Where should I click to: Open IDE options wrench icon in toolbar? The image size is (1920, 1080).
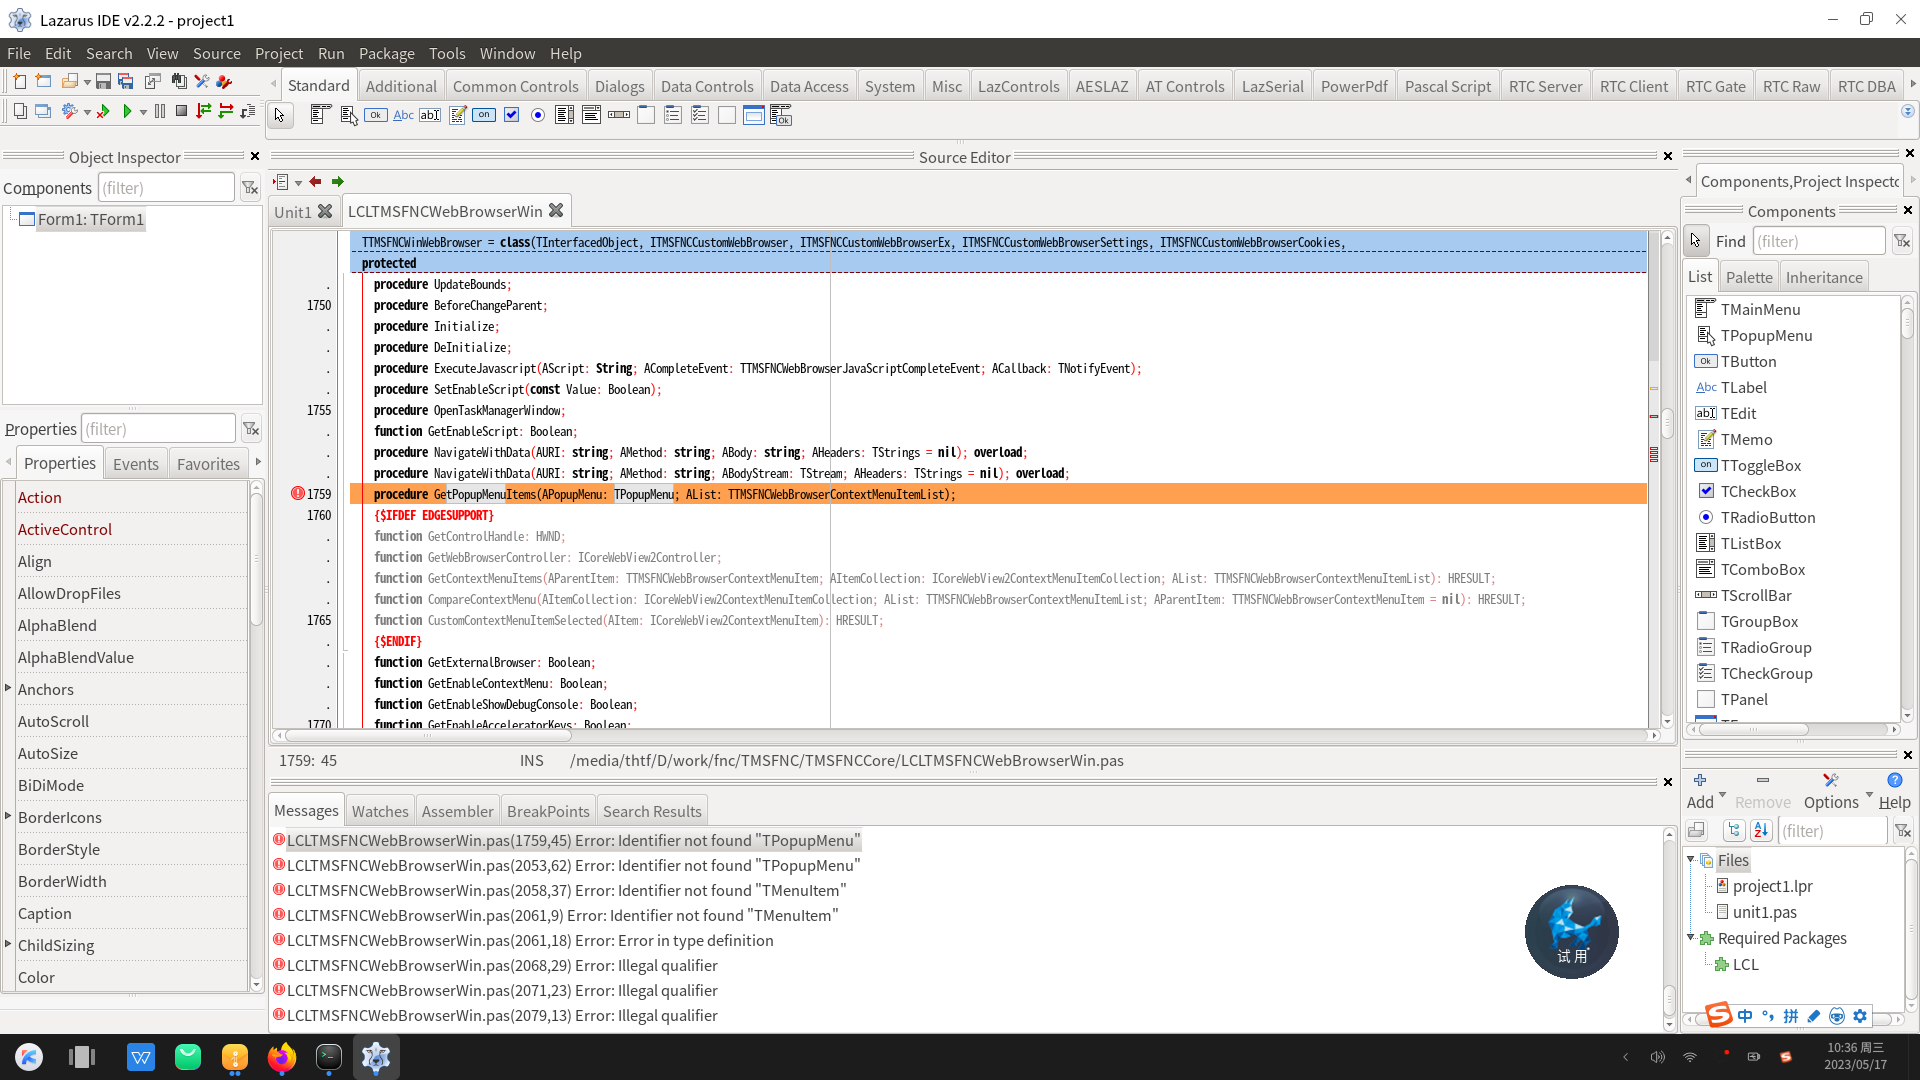coord(202,82)
